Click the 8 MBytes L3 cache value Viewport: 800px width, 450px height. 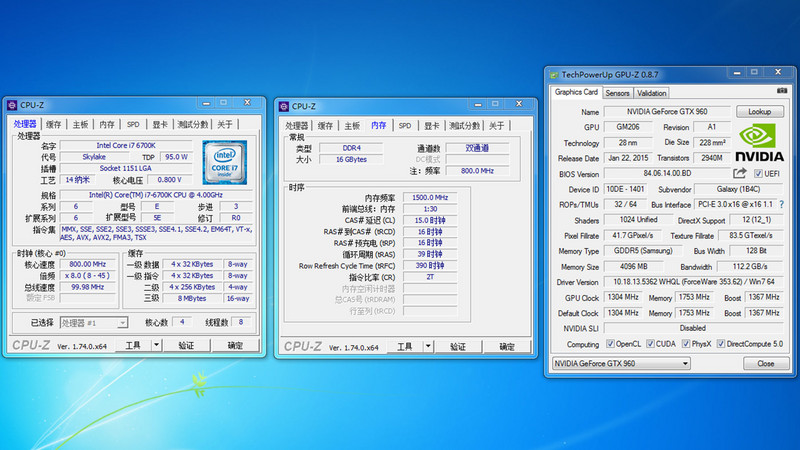coord(192,298)
